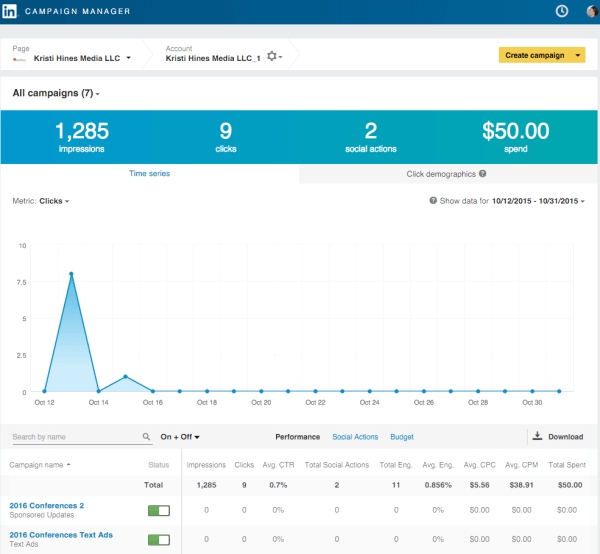
Task: Expand the Page selector dropdown
Action: (129, 58)
